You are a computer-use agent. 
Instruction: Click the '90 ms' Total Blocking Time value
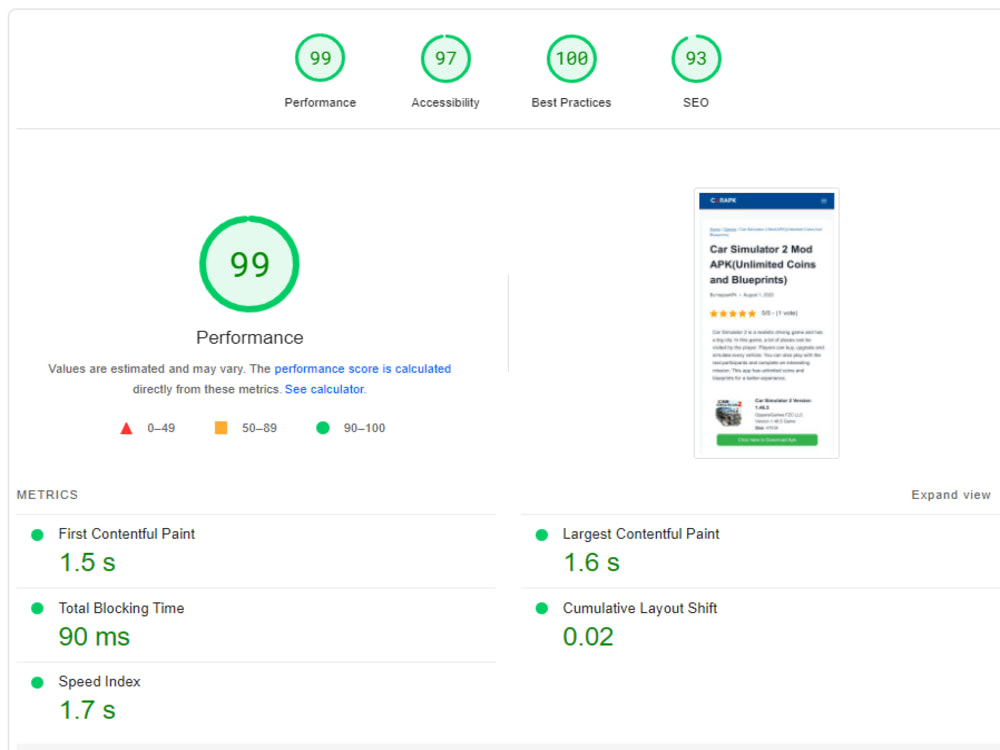[x=94, y=636]
